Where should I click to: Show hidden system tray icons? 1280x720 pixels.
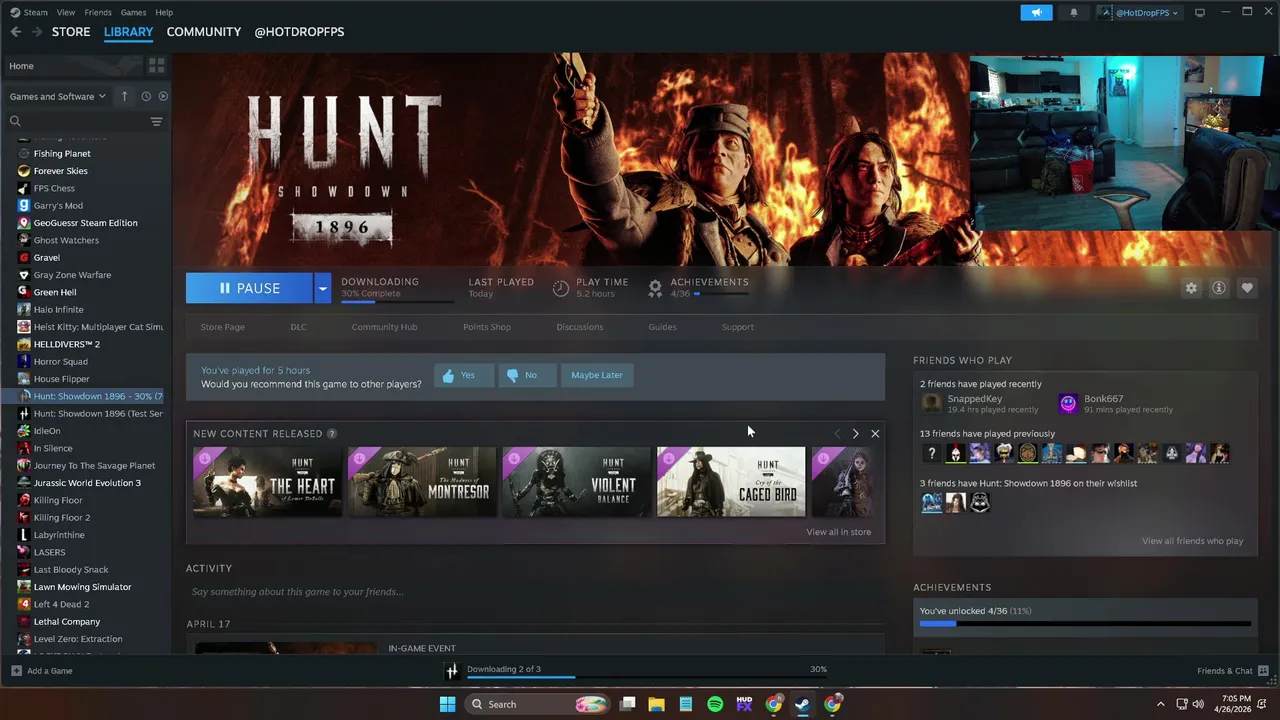click(1161, 704)
